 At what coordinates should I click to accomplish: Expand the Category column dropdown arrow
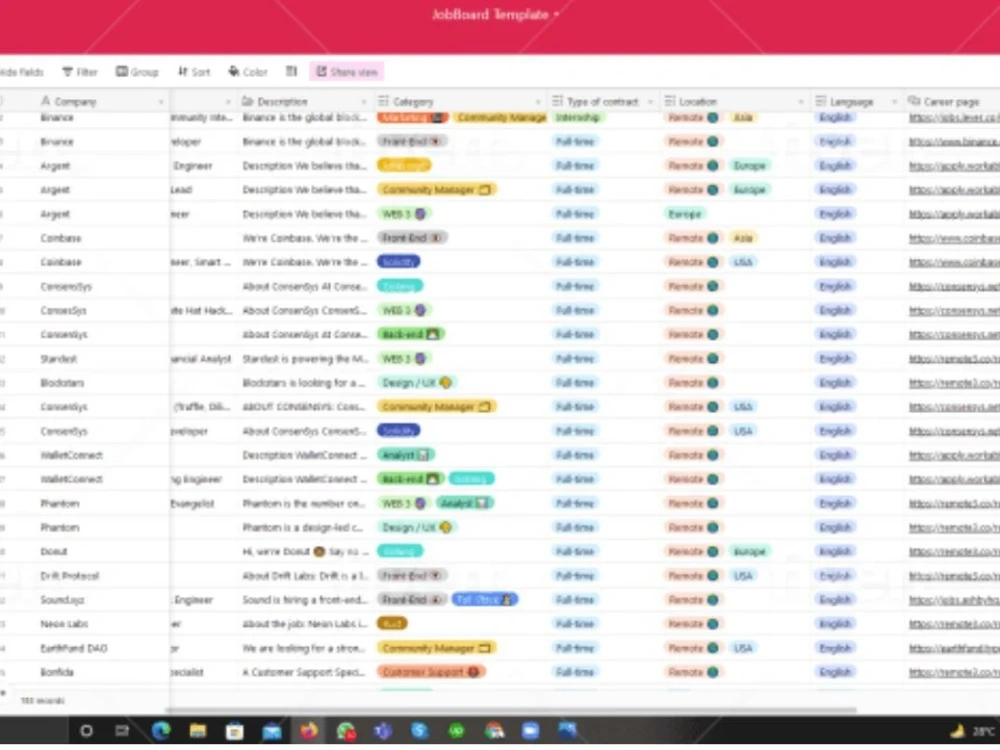pos(538,102)
